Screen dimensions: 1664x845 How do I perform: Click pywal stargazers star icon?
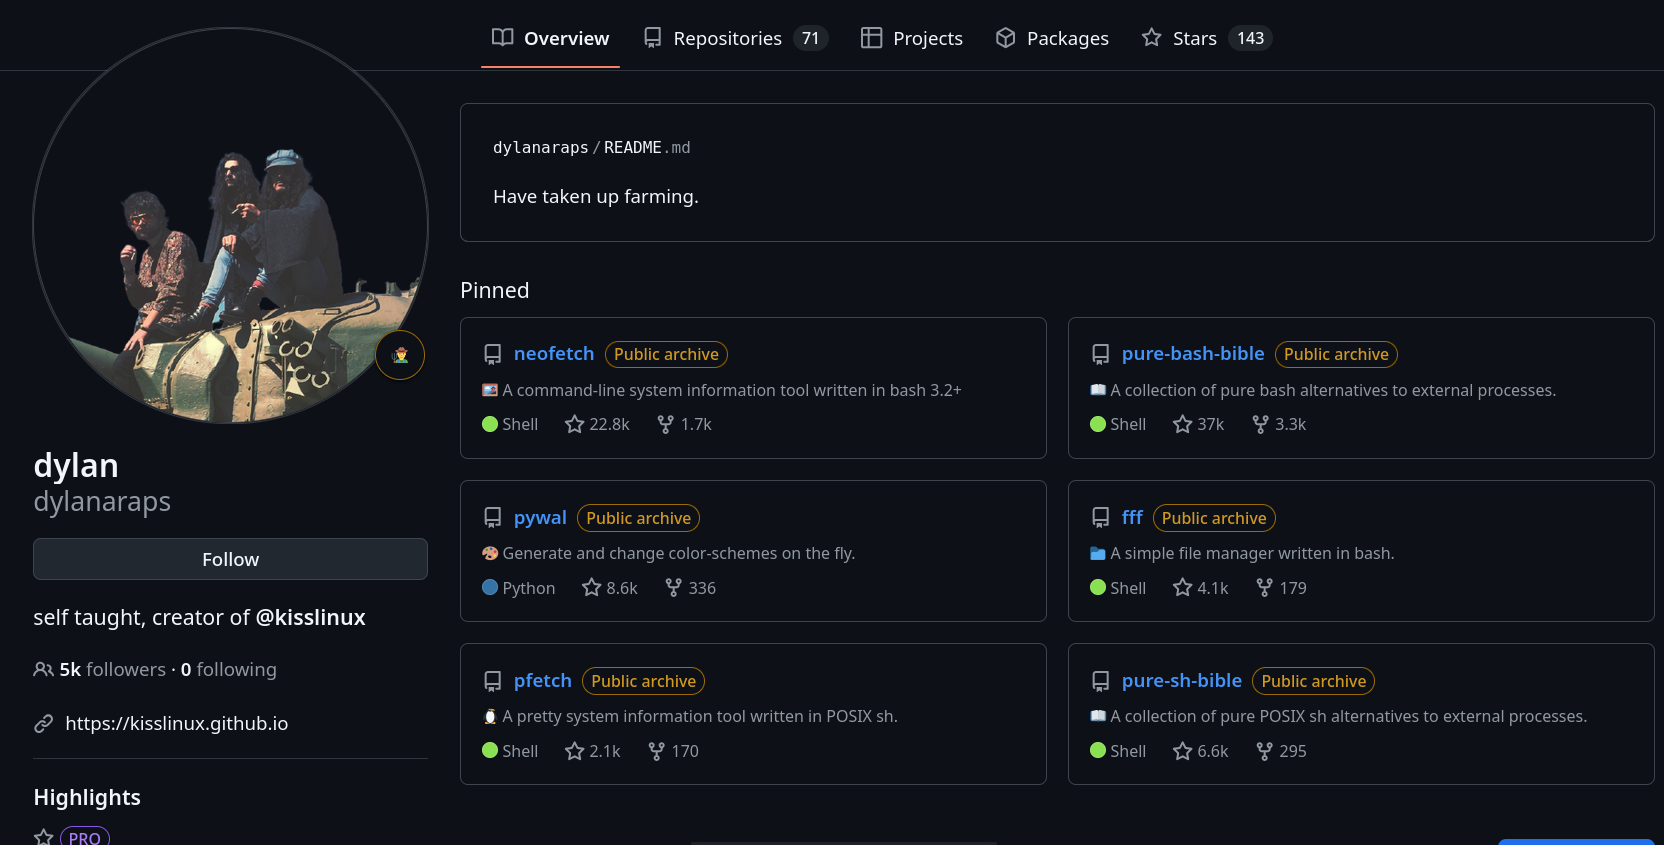tap(591, 588)
